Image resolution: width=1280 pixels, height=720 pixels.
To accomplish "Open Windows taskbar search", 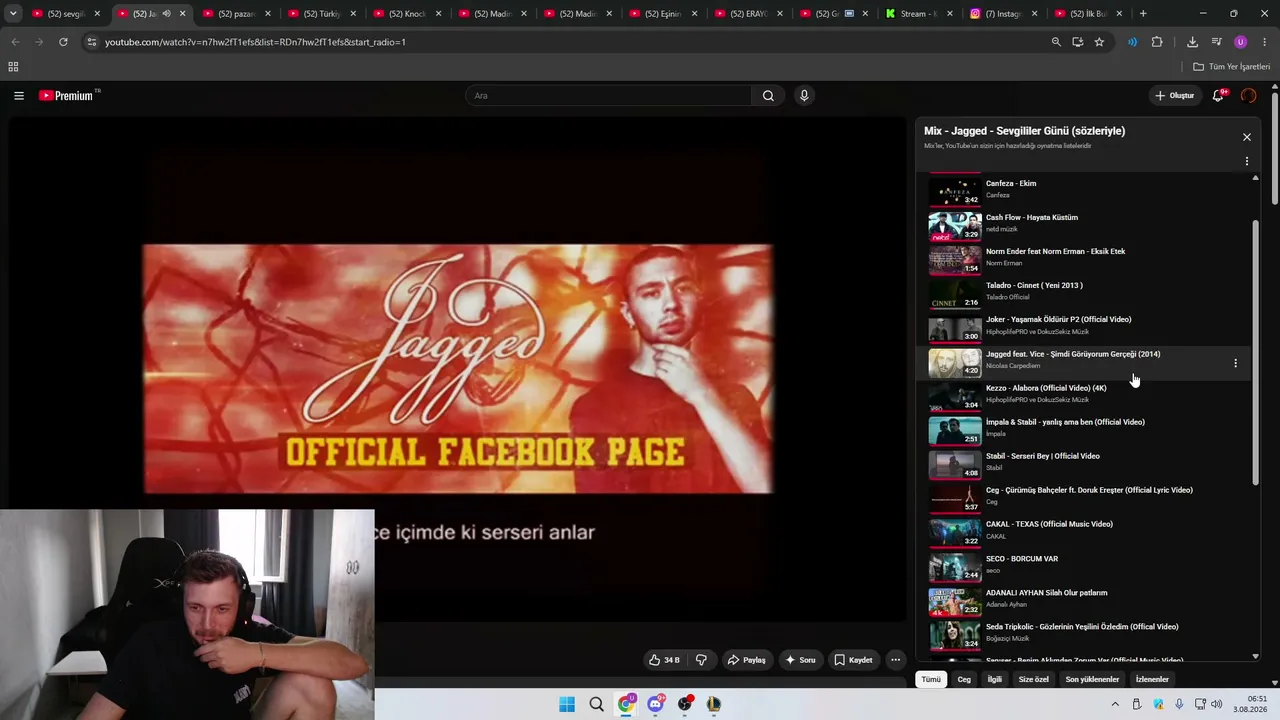I will pos(597,704).
